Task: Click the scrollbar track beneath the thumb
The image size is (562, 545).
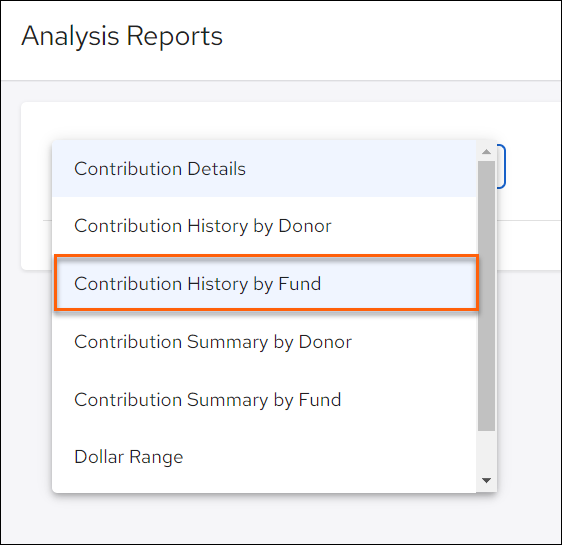Action: [x=486, y=452]
